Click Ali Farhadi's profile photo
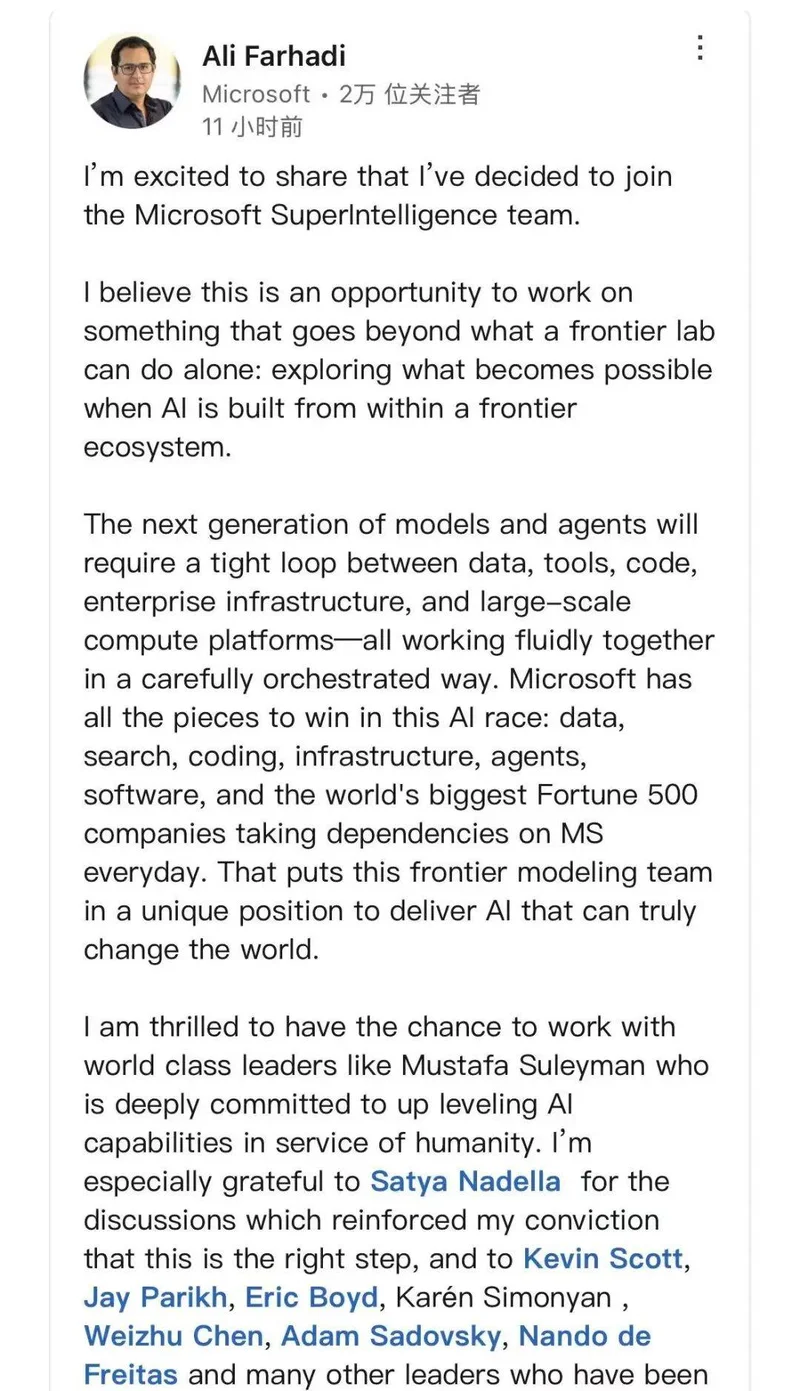Viewport: 800px width, 1391px height. tap(133, 81)
